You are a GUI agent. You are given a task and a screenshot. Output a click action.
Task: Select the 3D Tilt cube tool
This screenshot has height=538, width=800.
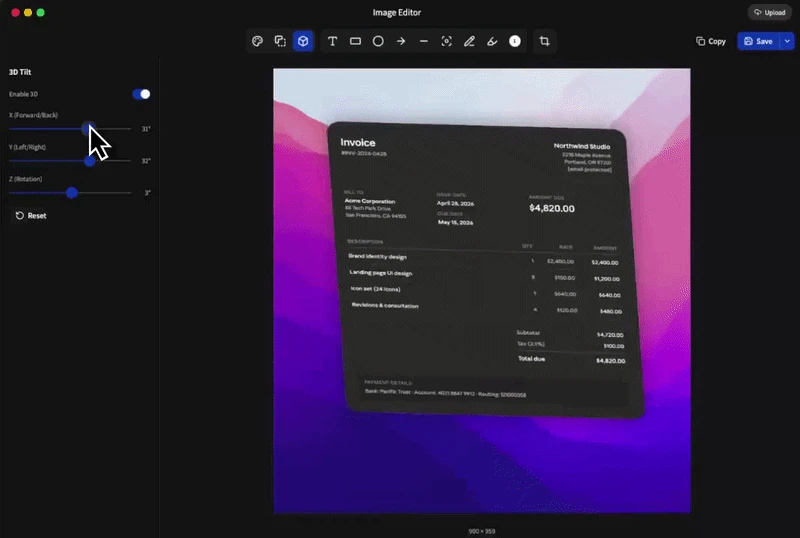[x=303, y=41]
